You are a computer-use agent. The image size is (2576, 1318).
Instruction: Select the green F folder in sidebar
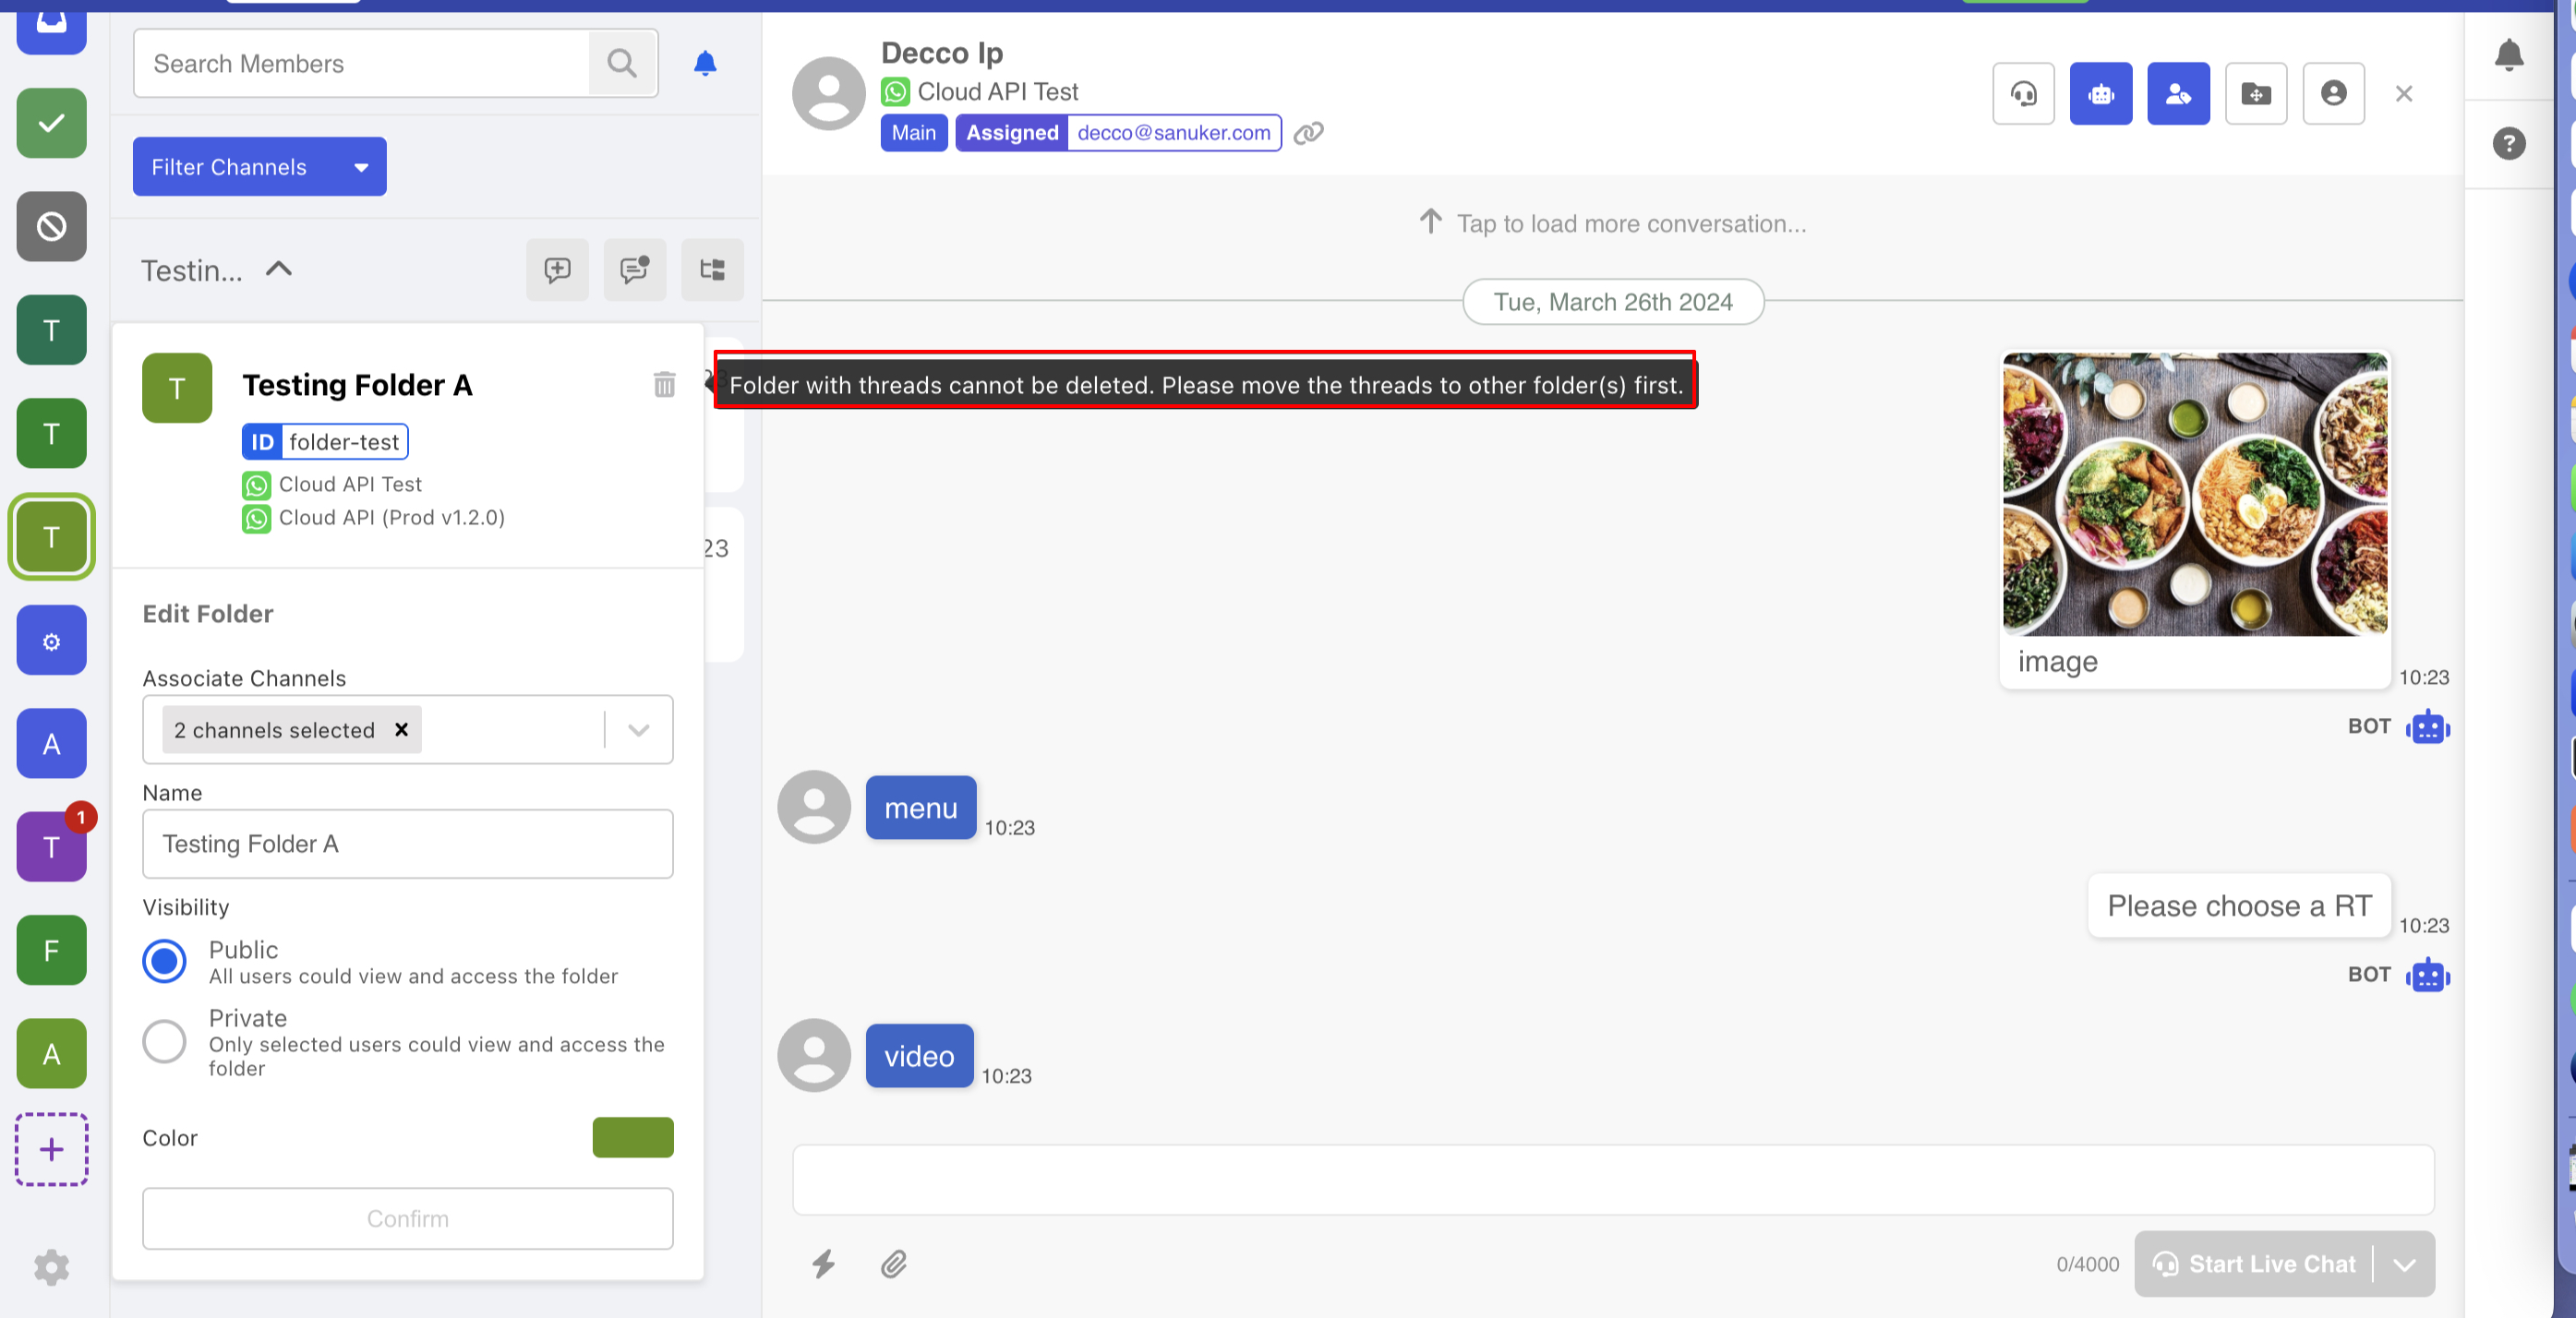[x=51, y=950]
